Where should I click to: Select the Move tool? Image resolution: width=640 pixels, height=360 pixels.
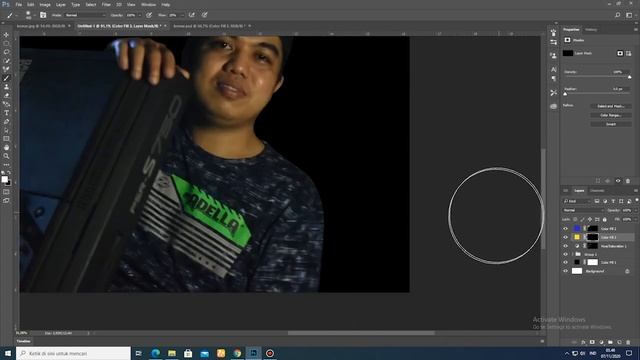[x=6, y=35]
